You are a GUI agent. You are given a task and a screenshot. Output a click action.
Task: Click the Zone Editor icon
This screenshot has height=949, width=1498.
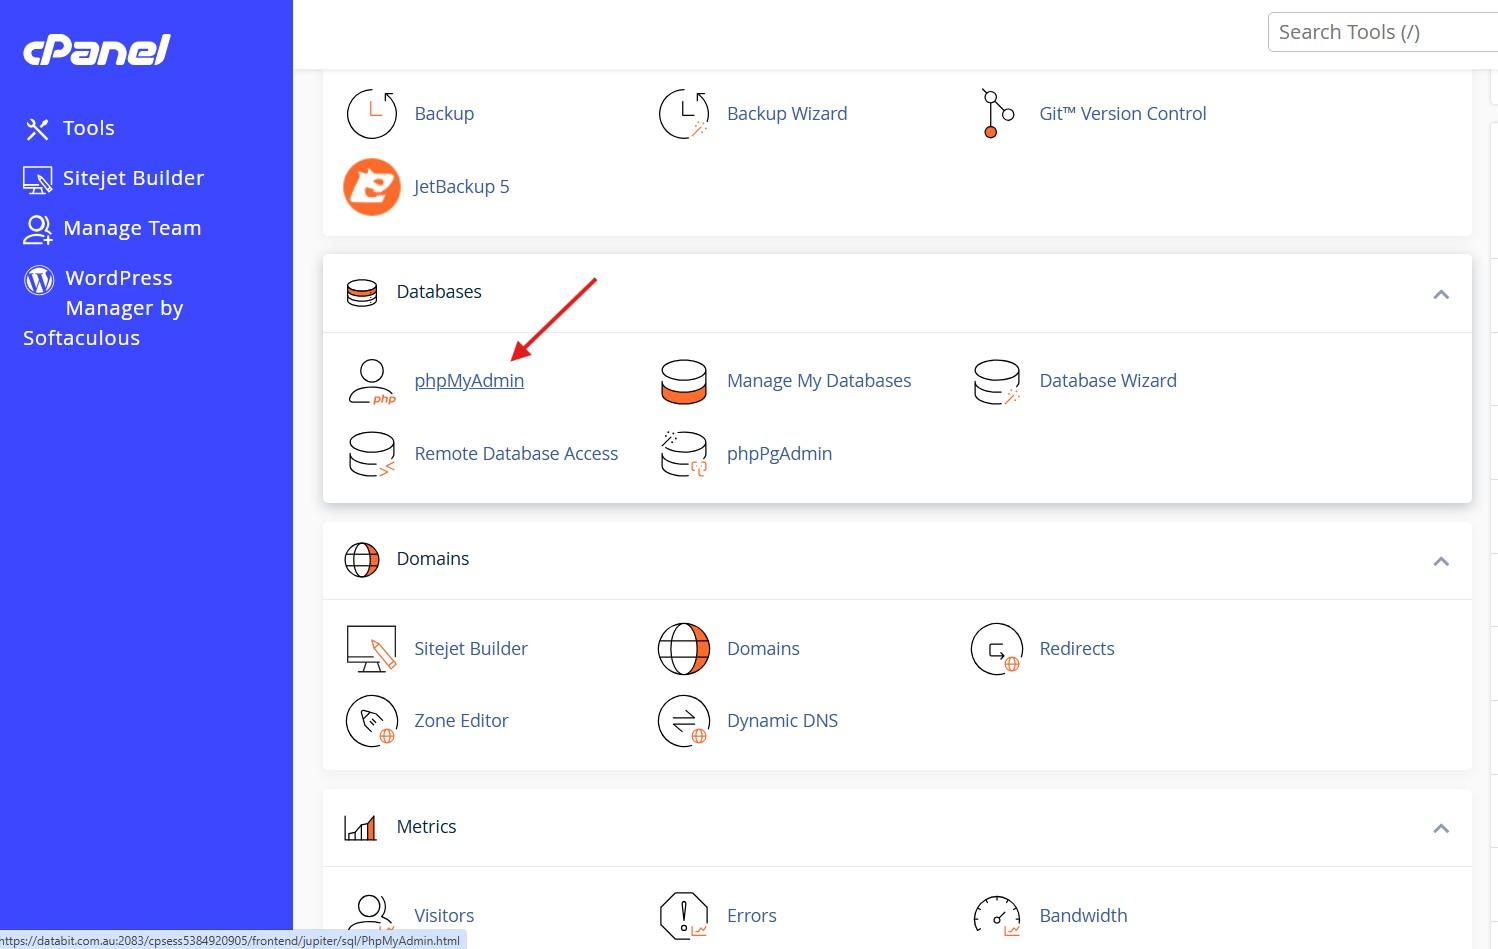[x=372, y=721]
